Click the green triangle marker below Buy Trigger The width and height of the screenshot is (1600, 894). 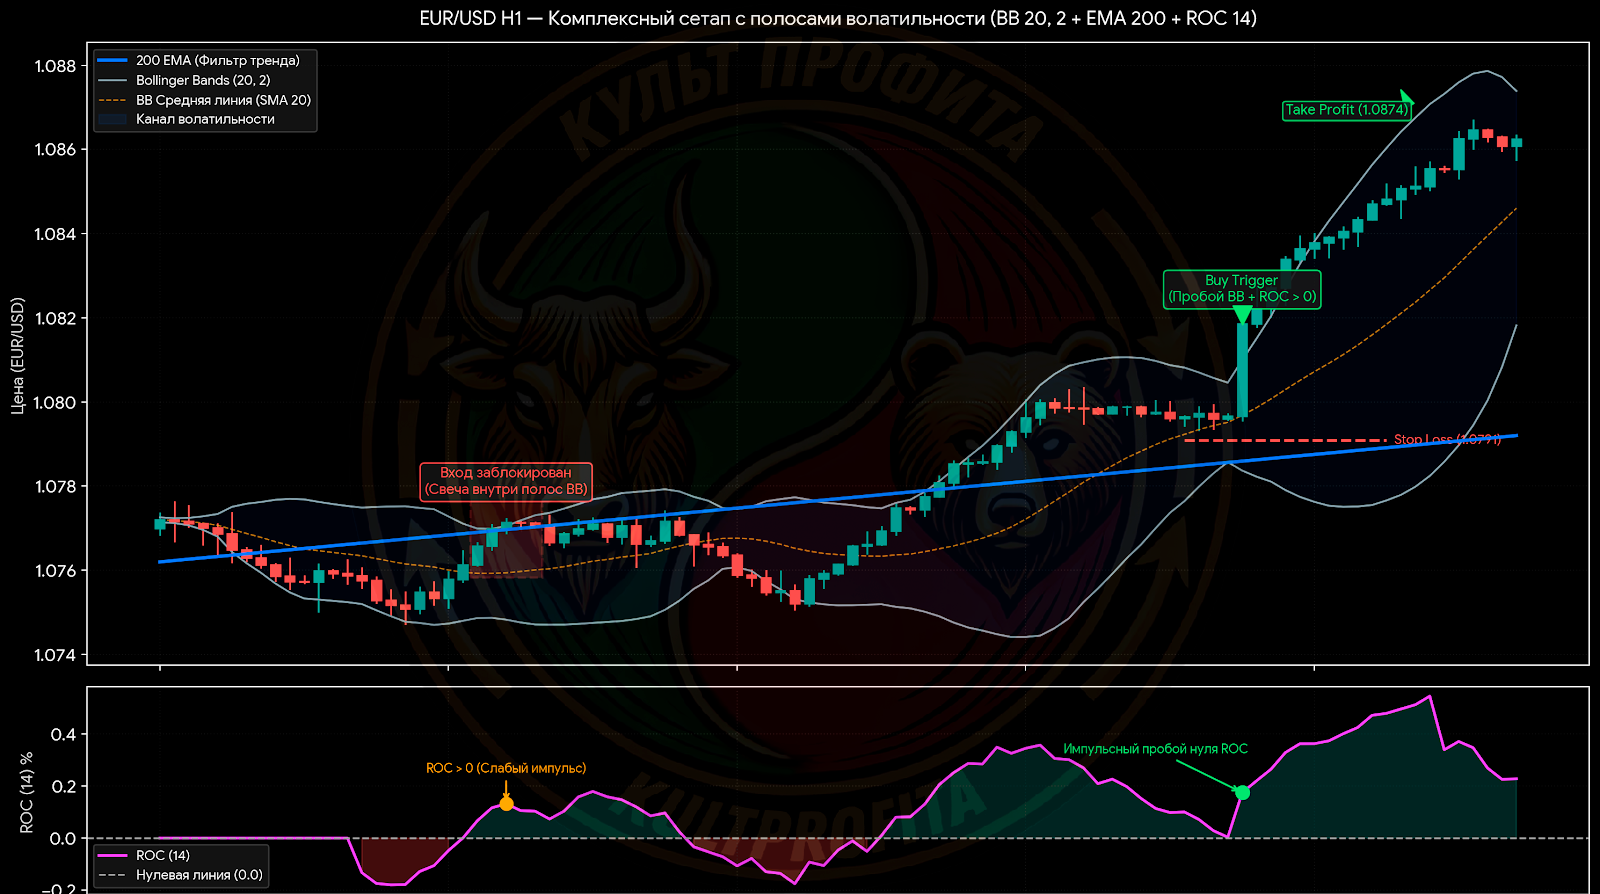coord(1242,315)
